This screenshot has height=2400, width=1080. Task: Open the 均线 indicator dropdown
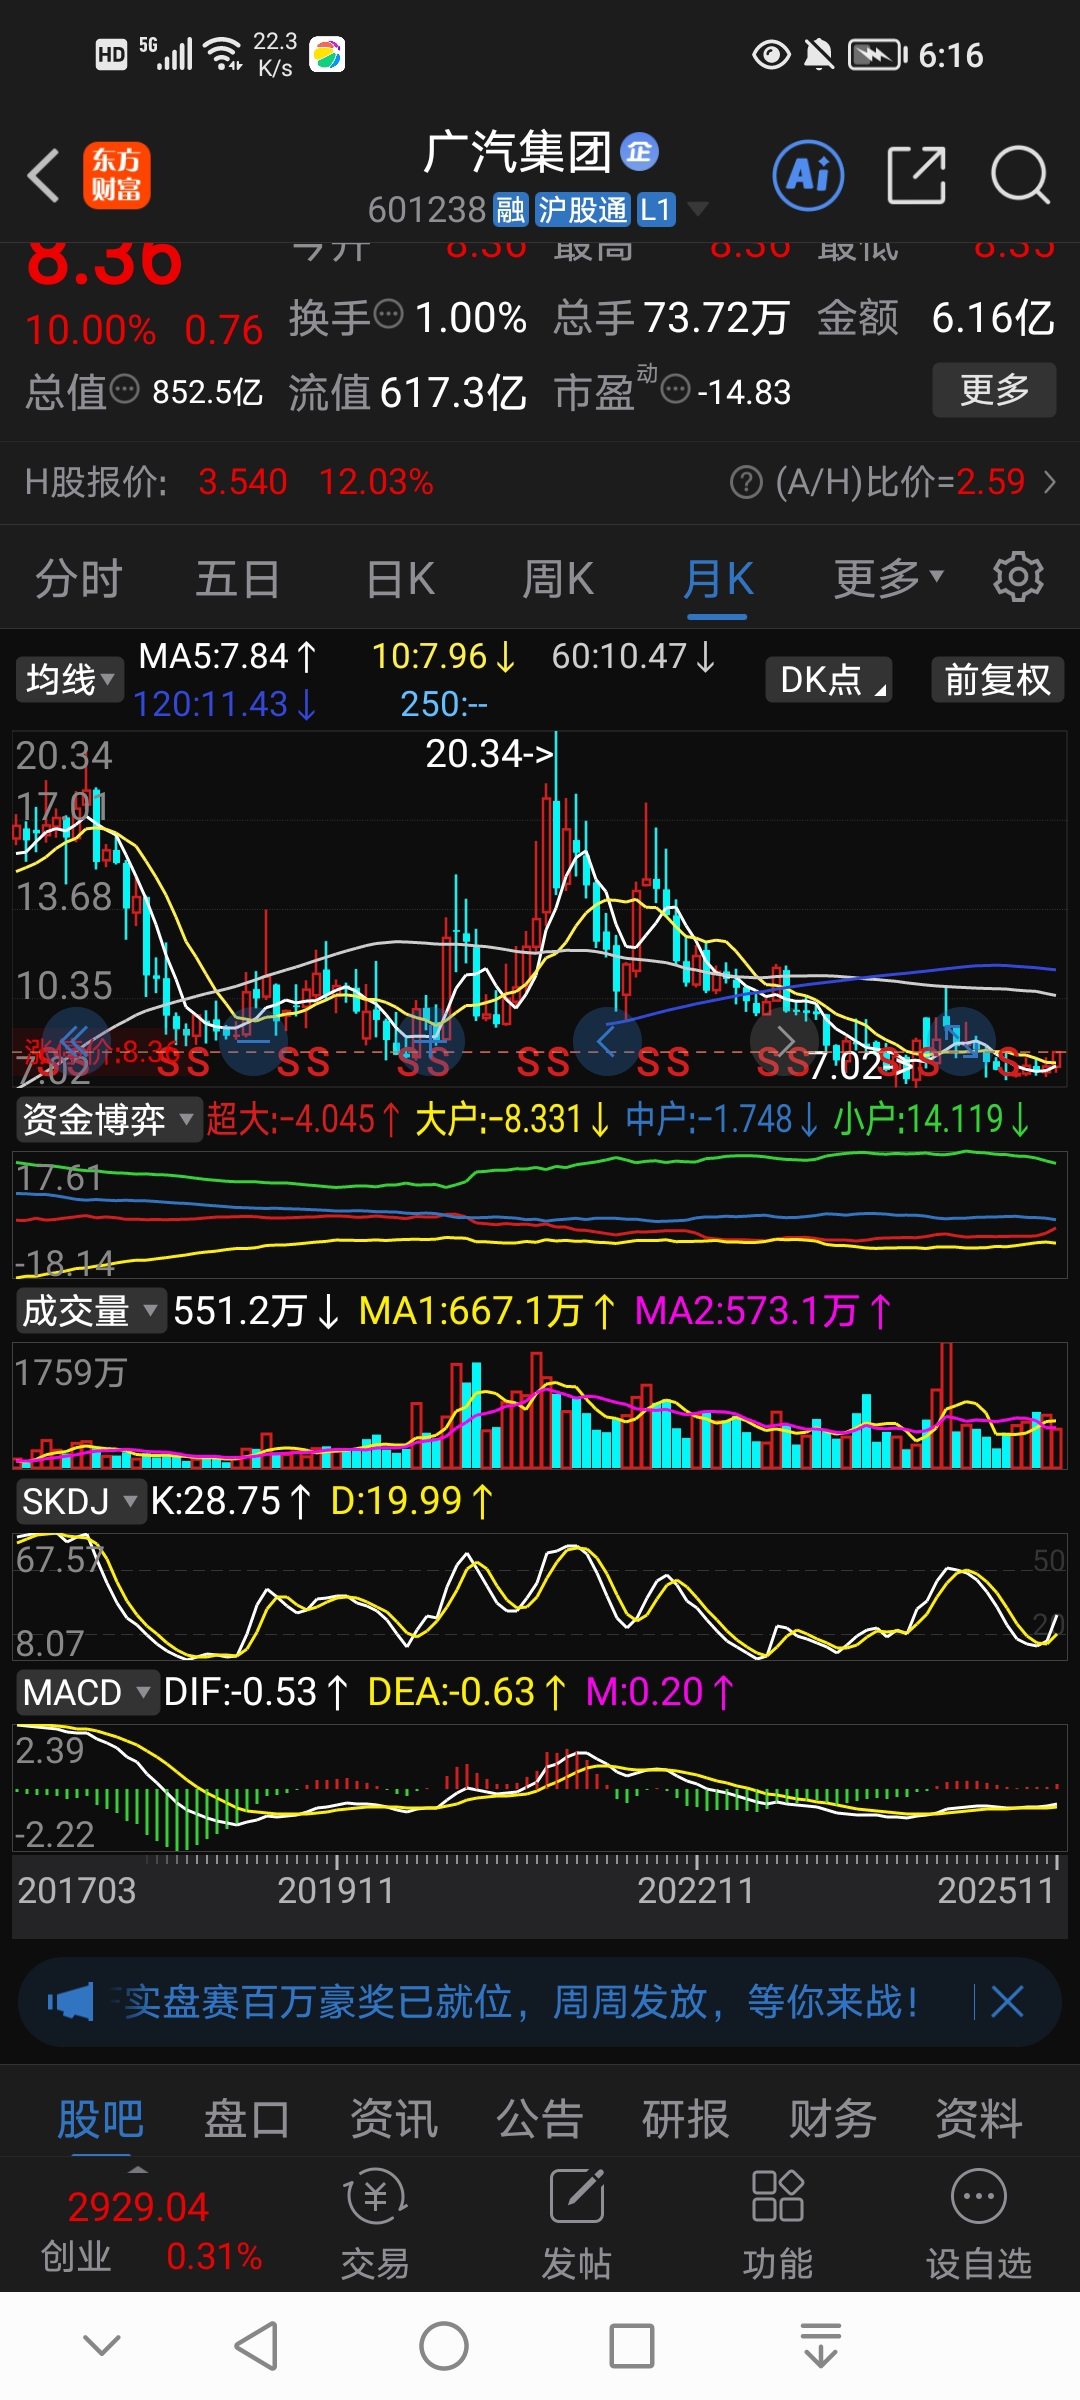point(69,680)
